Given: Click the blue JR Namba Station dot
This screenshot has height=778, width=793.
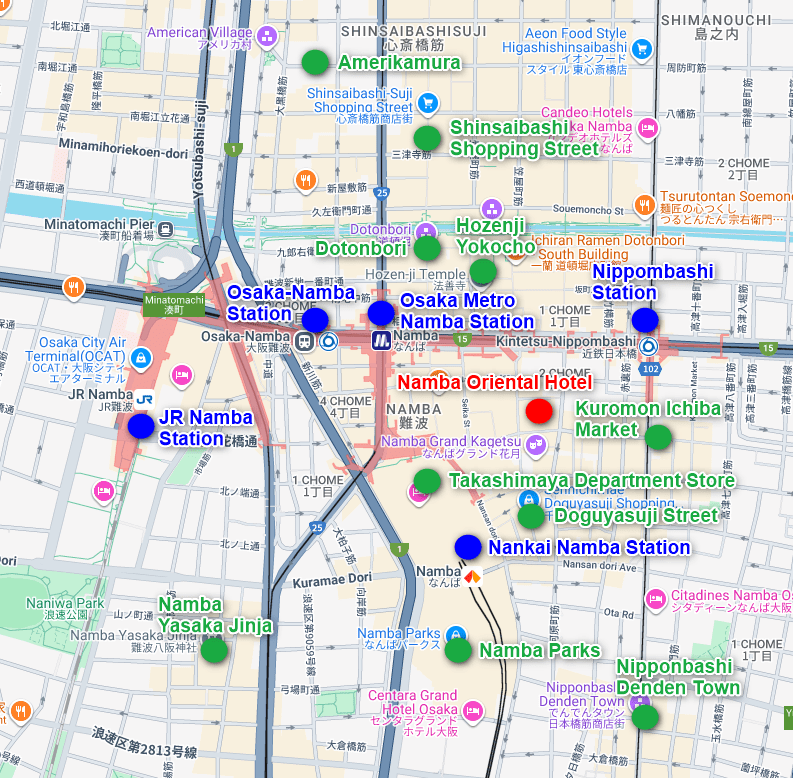Looking at the screenshot, I should (141, 426).
